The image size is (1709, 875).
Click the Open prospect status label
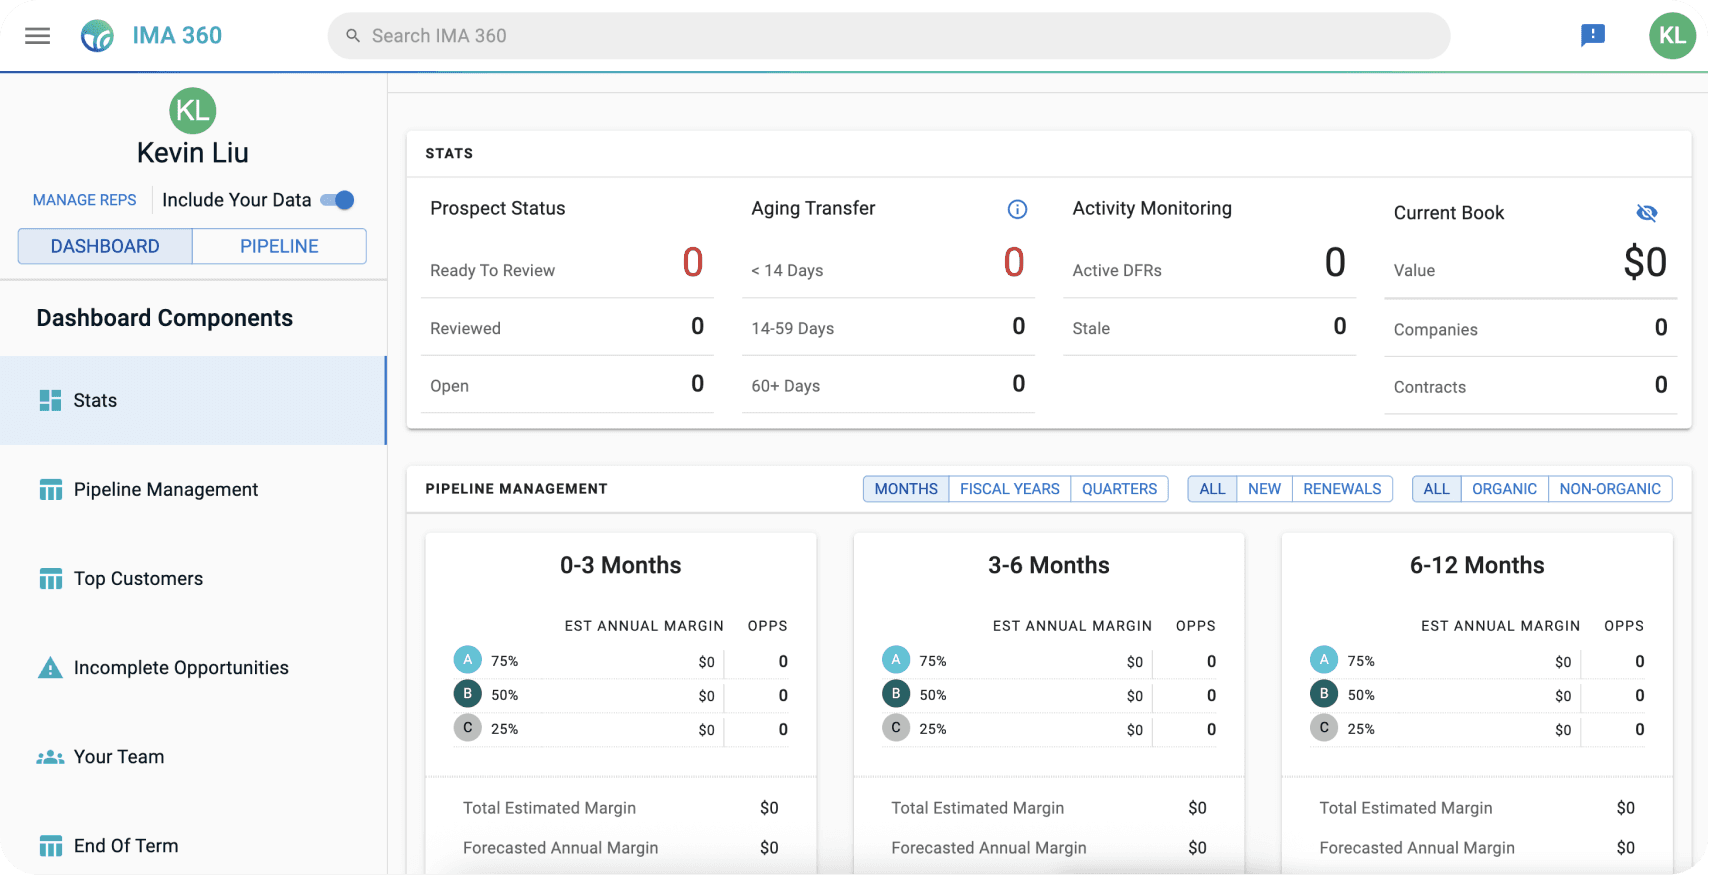click(449, 386)
